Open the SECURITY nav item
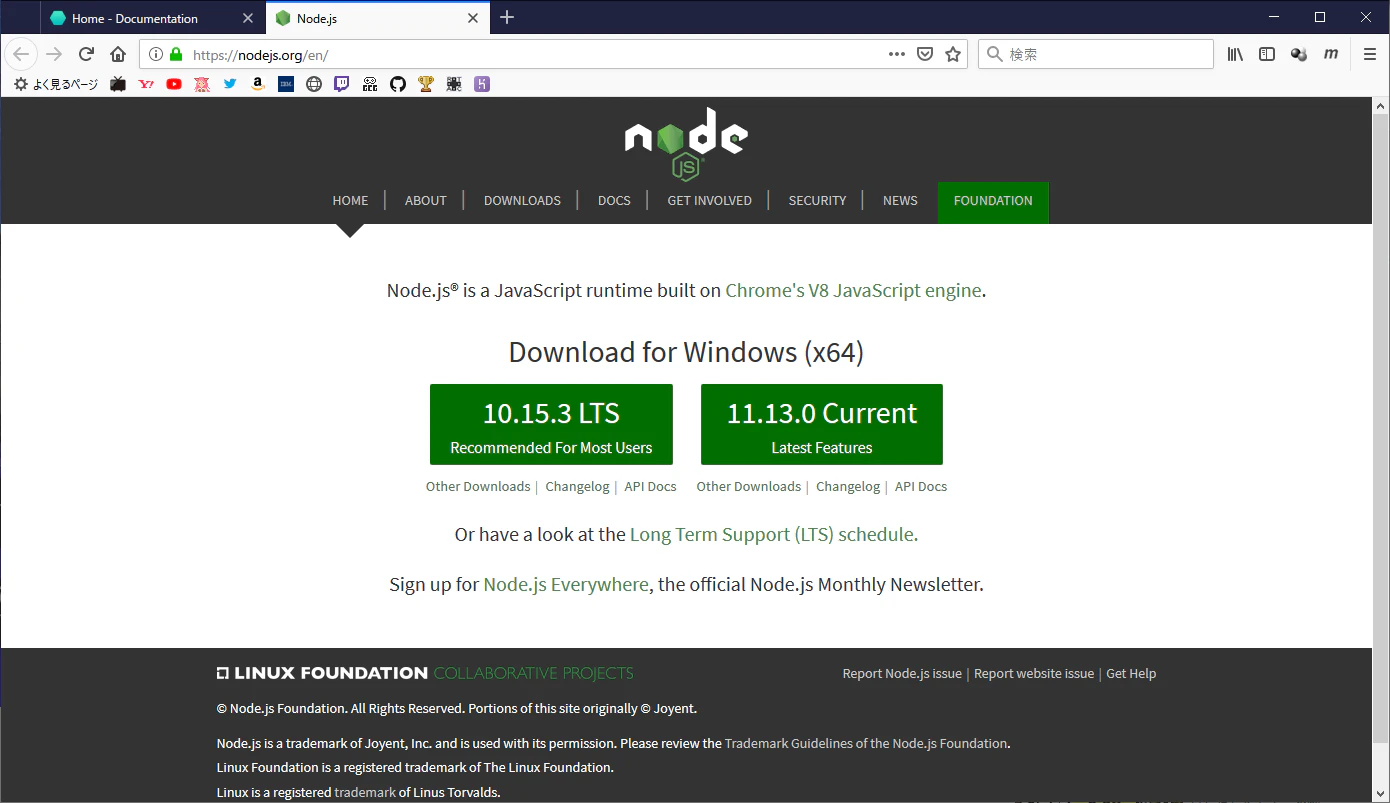 (x=817, y=201)
